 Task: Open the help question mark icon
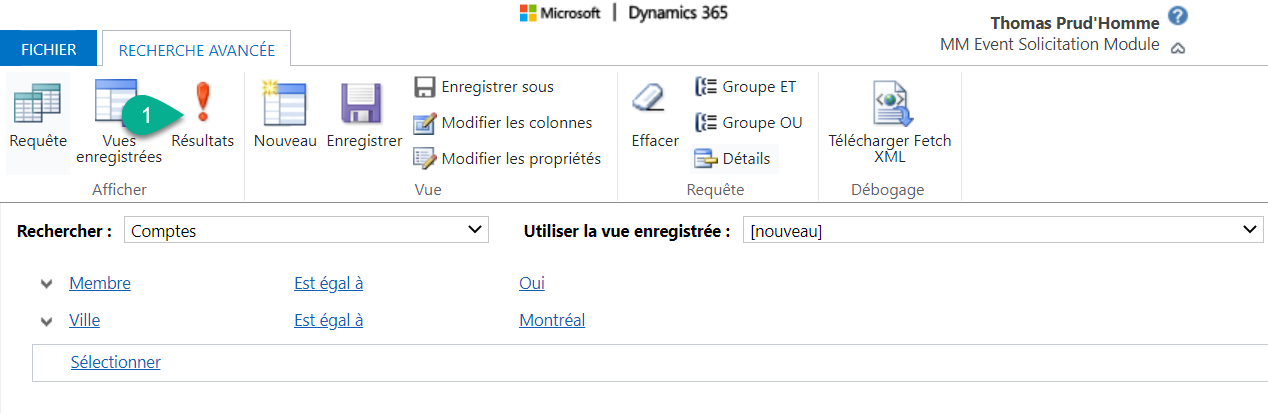click(1179, 16)
